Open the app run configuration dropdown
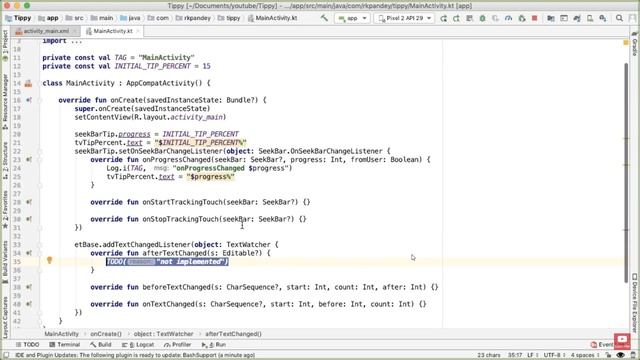640x360 pixels. tap(352, 18)
